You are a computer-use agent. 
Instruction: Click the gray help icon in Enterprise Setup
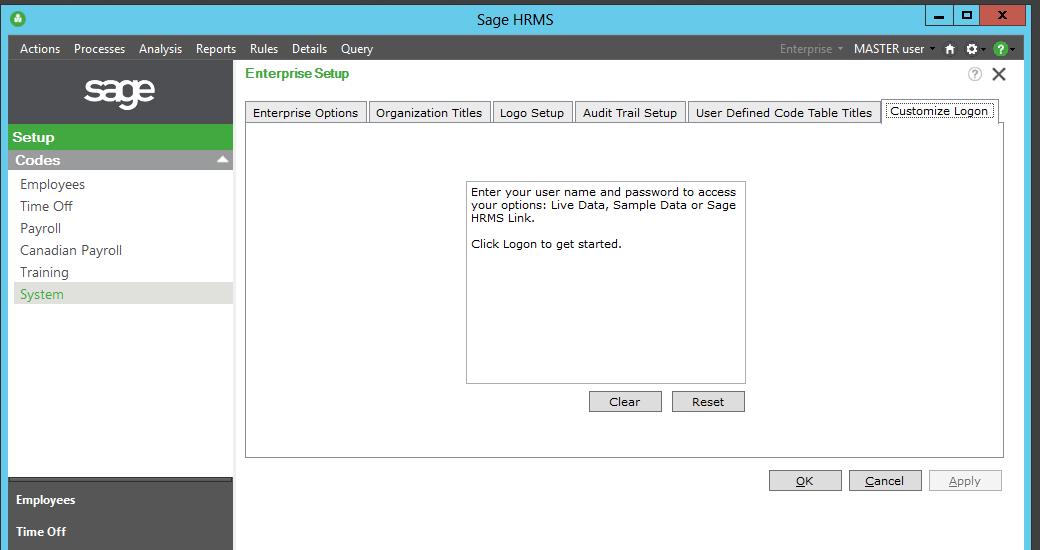pyautogui.click(x=975, y=74)
